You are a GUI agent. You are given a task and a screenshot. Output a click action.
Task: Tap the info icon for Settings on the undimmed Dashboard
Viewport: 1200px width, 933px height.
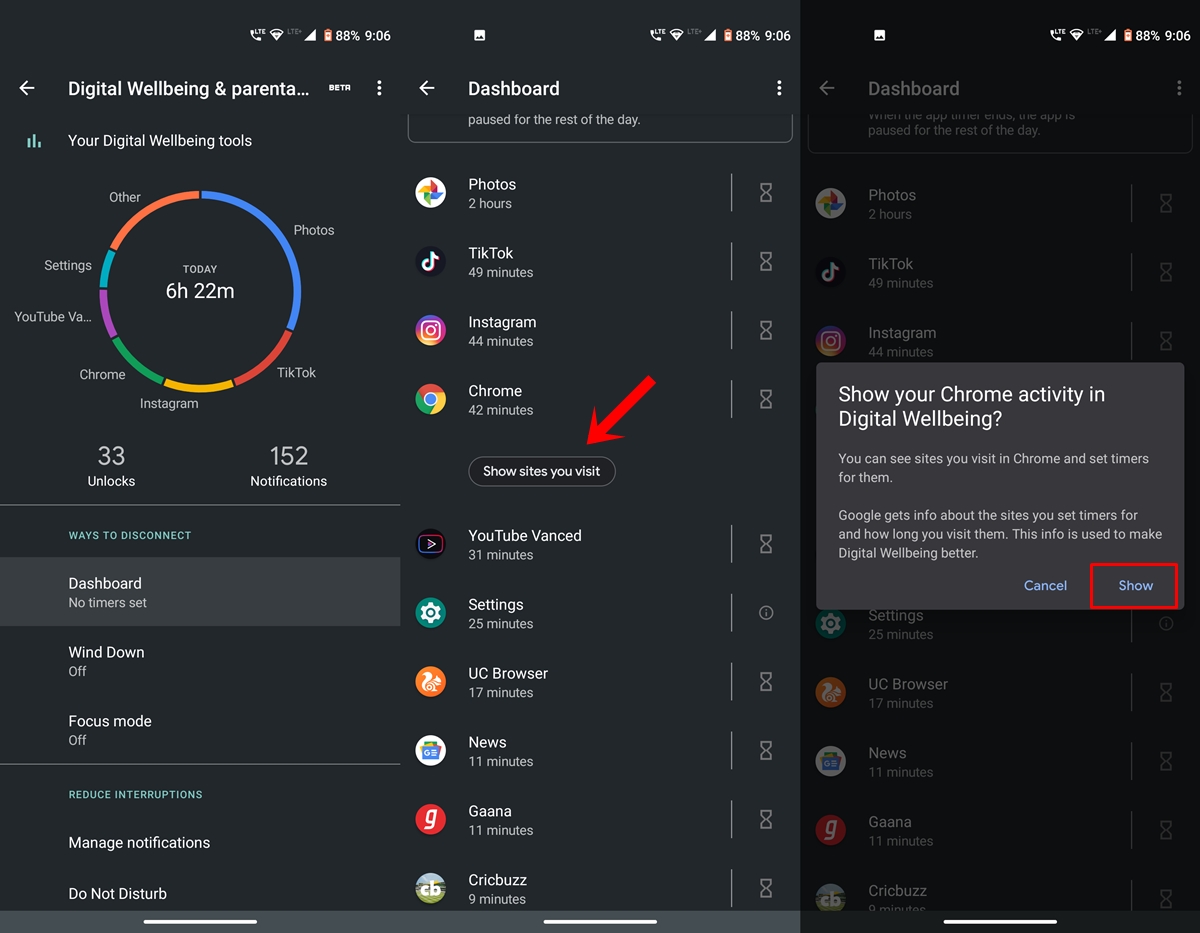point(766,613)
